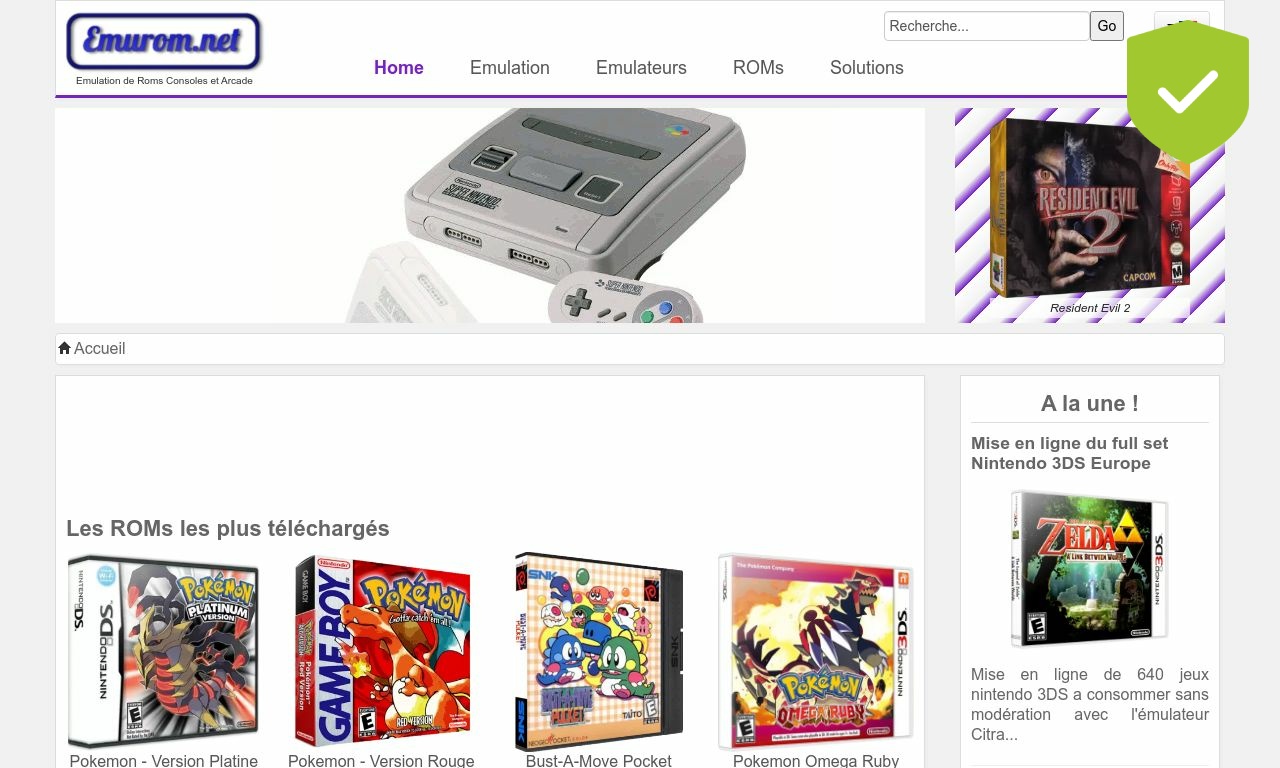The width and height of the screenshot is (1280, 768).
Task: Open the Emulateurs menu
Action: click(x=641, y=68)
